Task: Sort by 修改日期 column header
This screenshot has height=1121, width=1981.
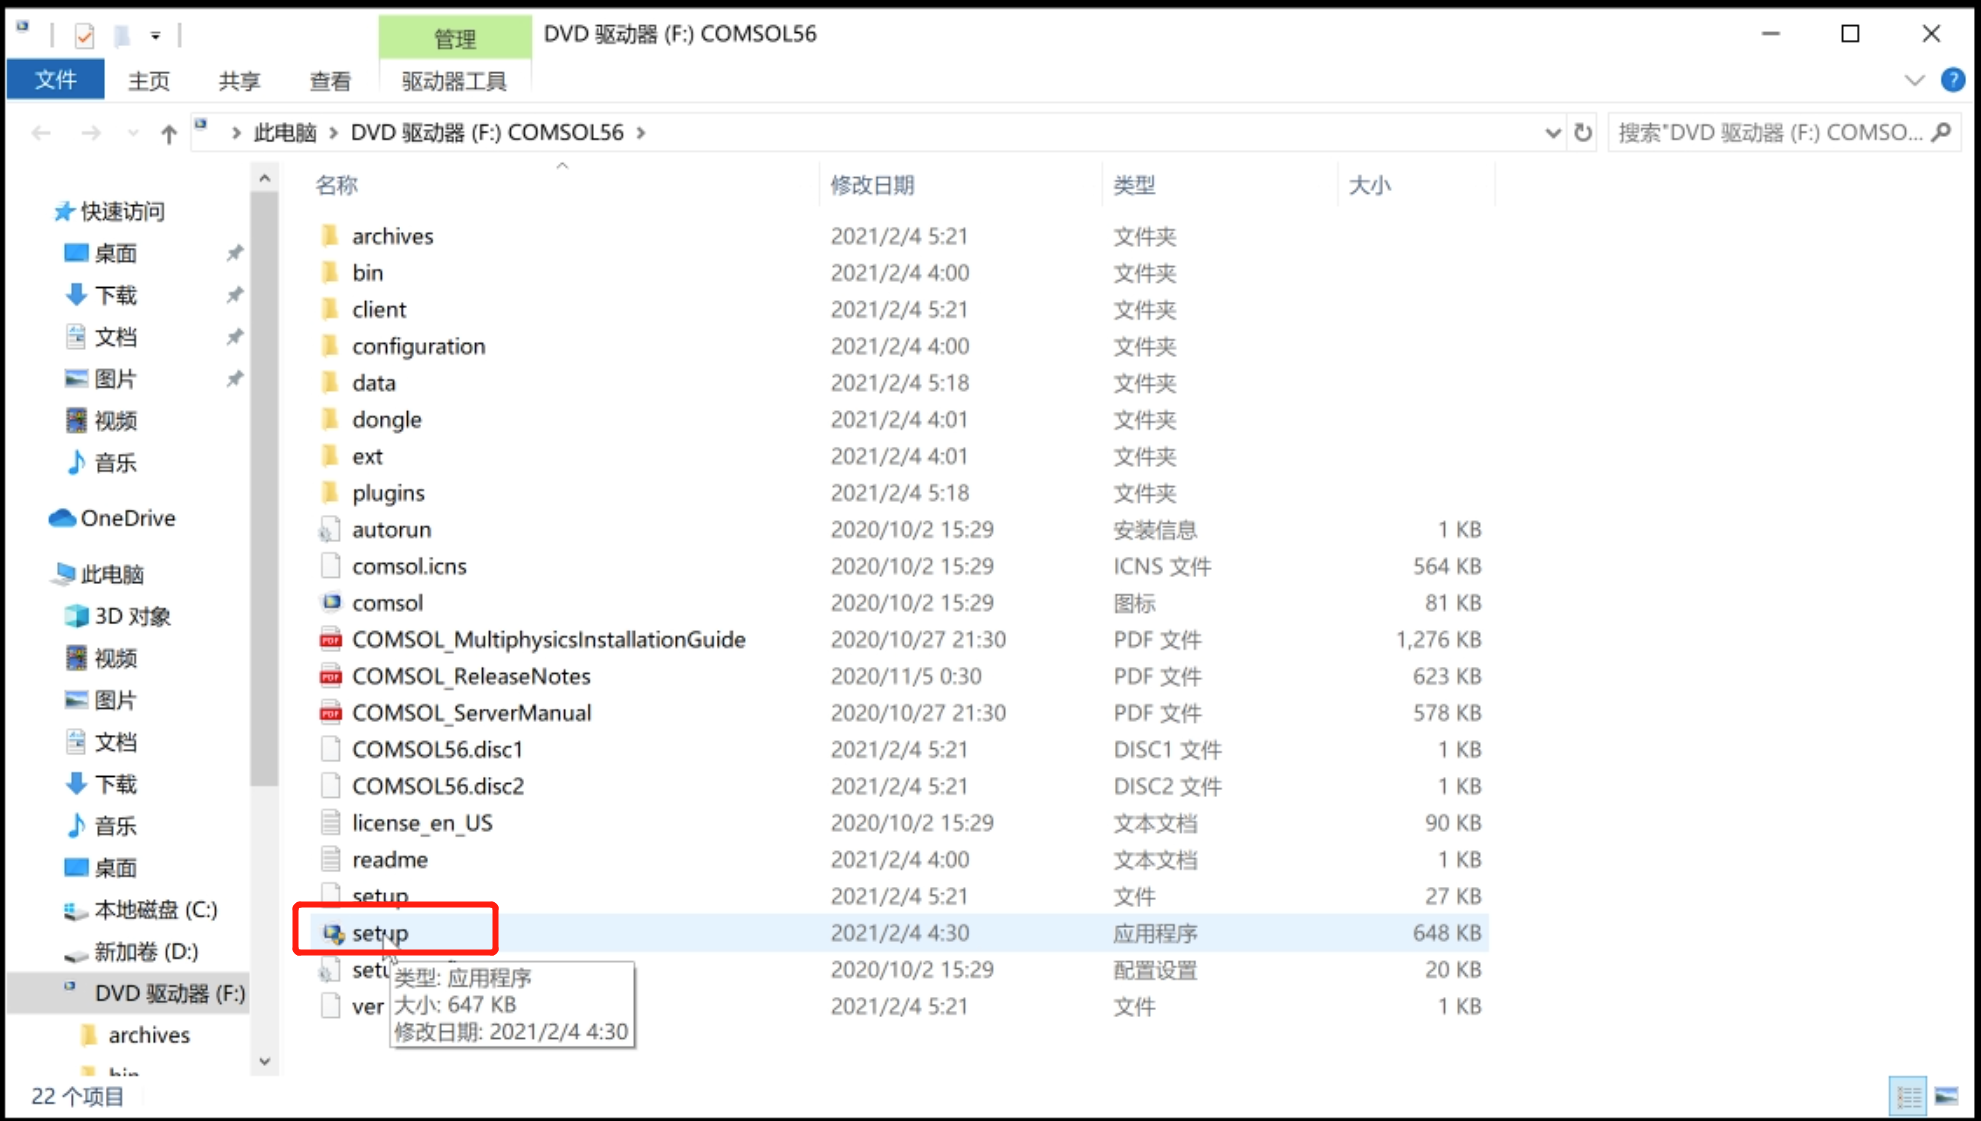Action: pyautogui.click(x=872, y=185)
